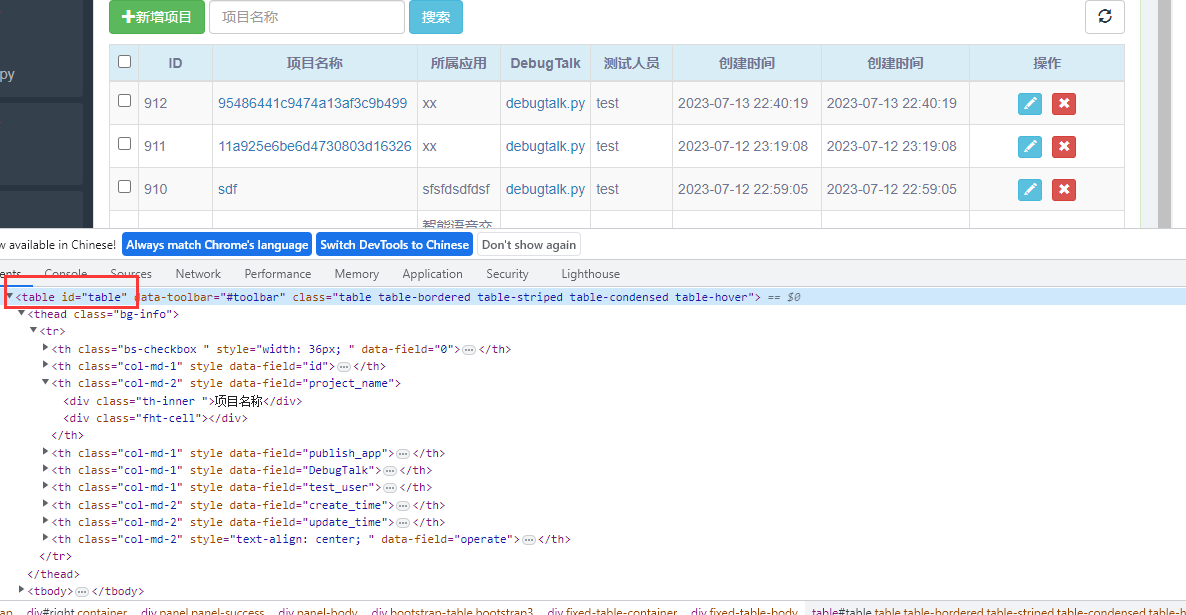
Task: Expand the th data-field id node
Action: pyautogui.click(x=44, y=365)
